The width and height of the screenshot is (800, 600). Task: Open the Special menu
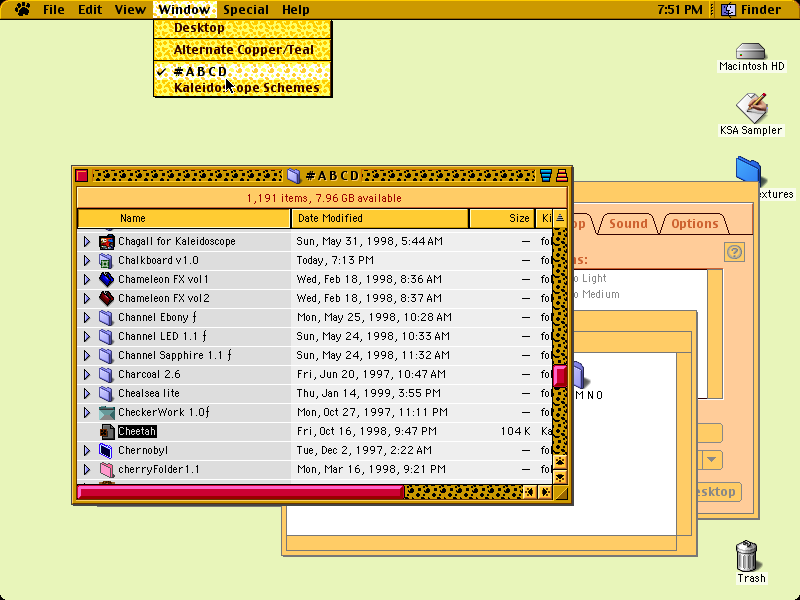pos(246,9)
